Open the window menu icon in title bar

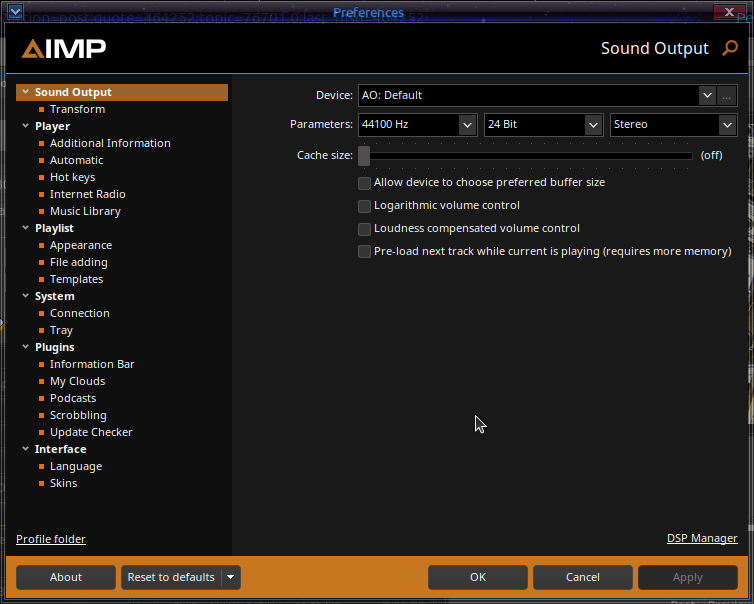click(15, 12)
